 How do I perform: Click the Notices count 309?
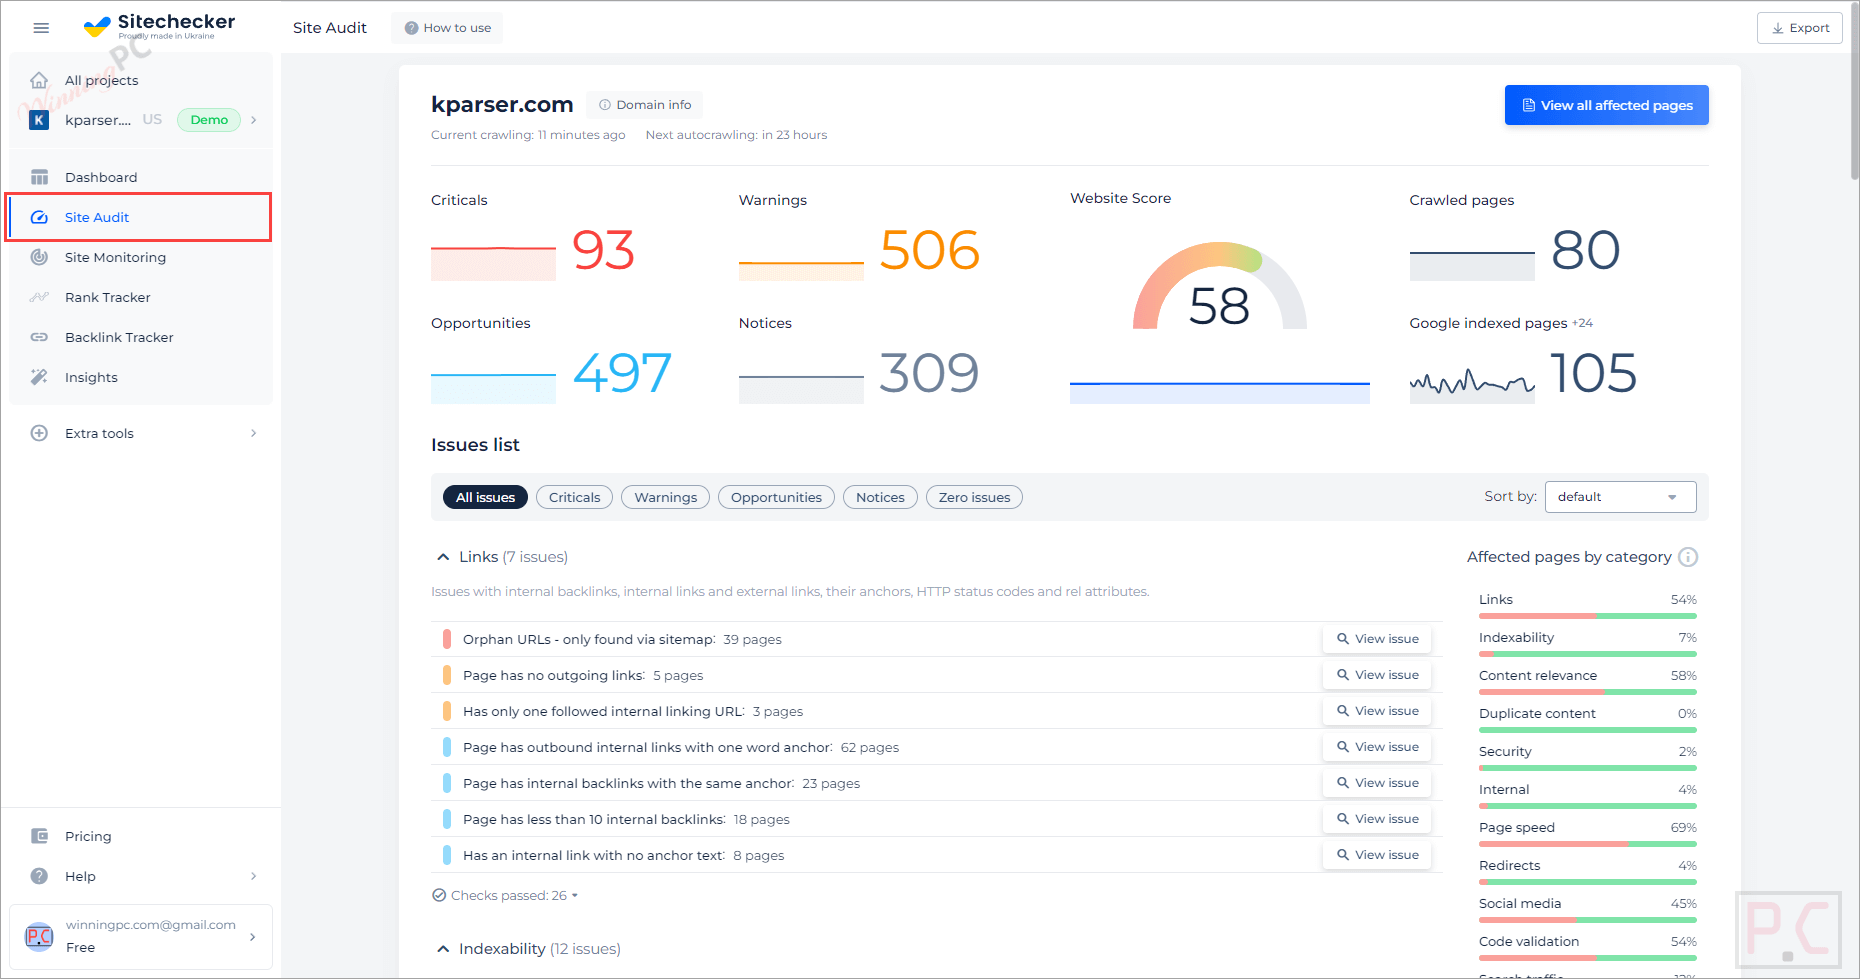pos(929,373)
